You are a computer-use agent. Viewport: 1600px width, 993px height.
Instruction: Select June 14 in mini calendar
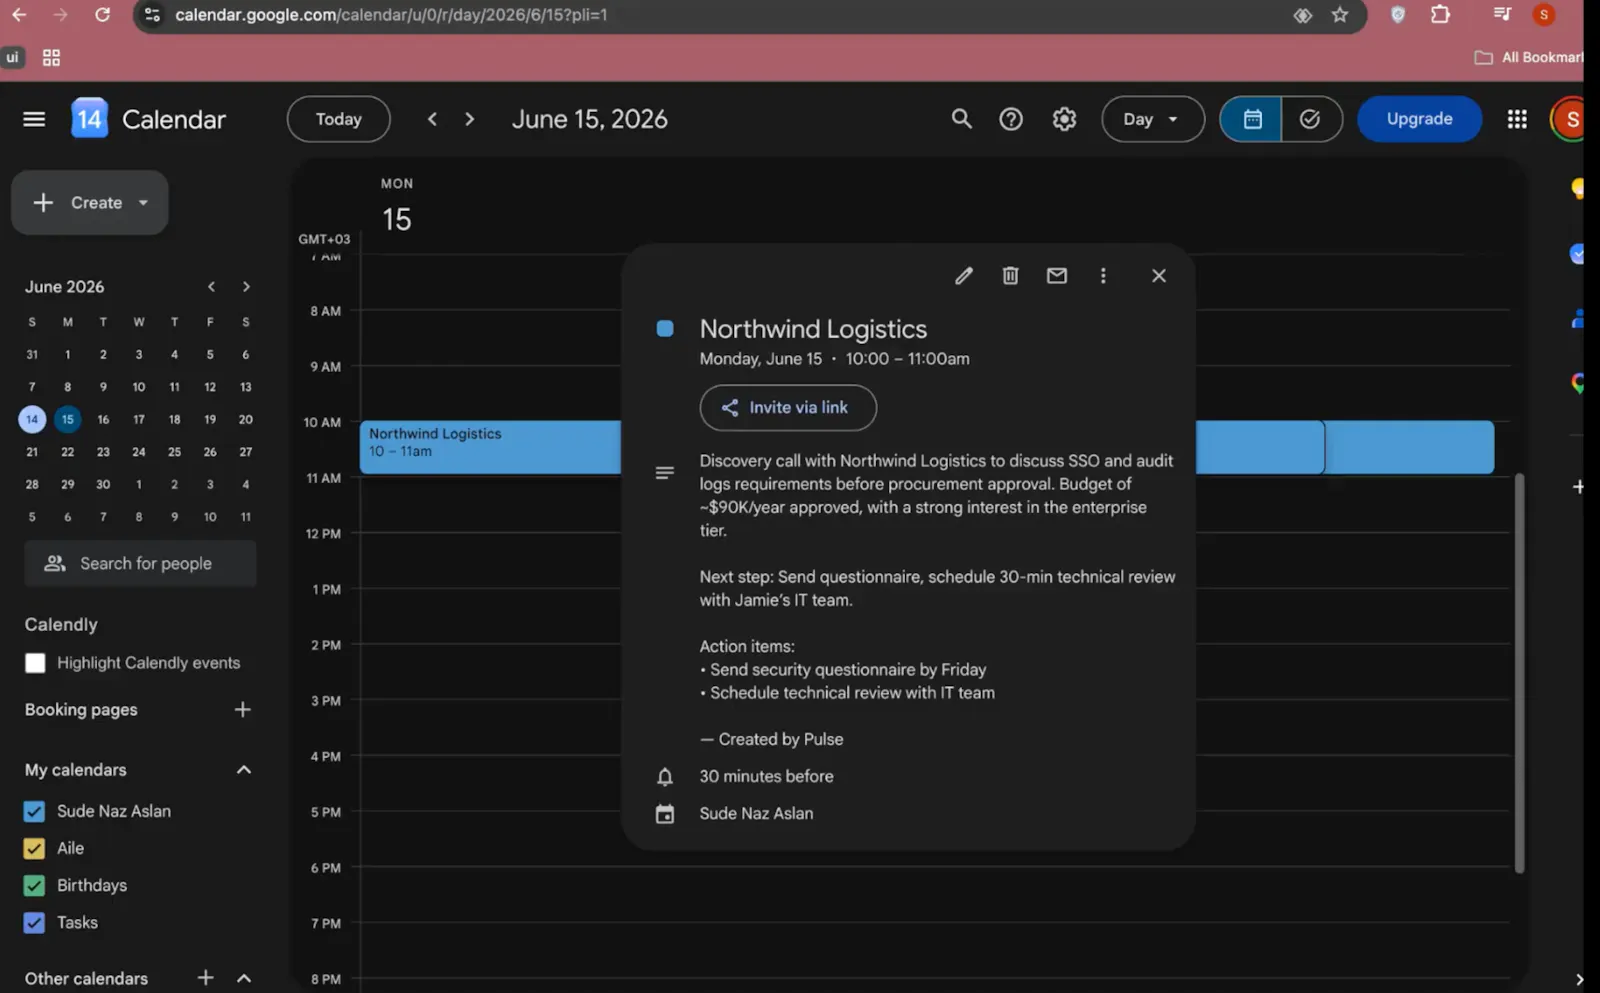[x=32, y=420]
